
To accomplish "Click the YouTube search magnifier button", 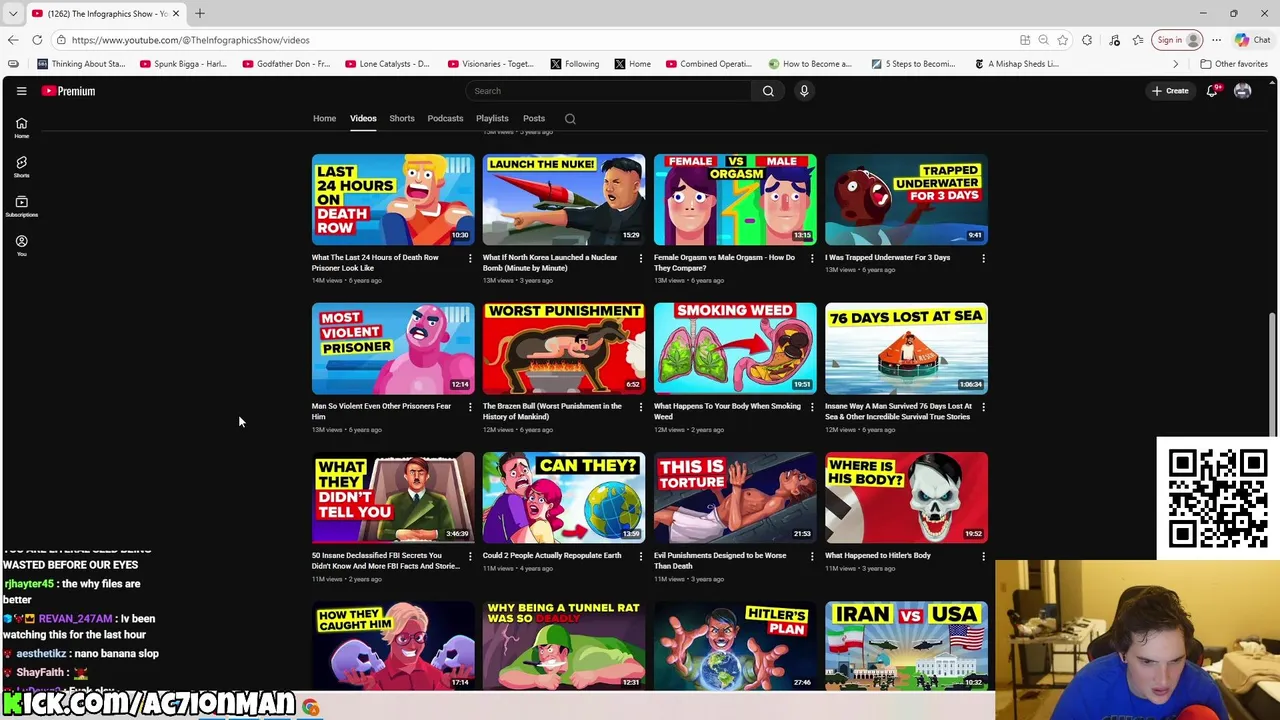I will [768, 91].
